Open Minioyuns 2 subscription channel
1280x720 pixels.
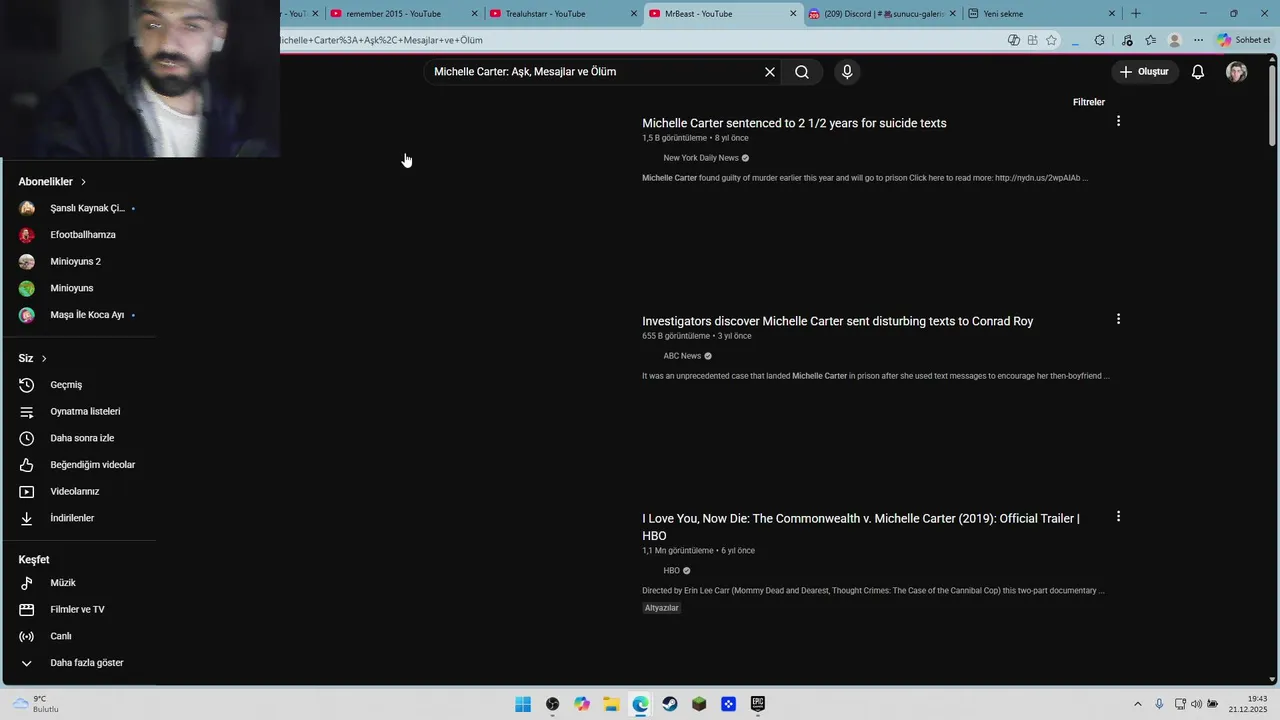[78, 262]
